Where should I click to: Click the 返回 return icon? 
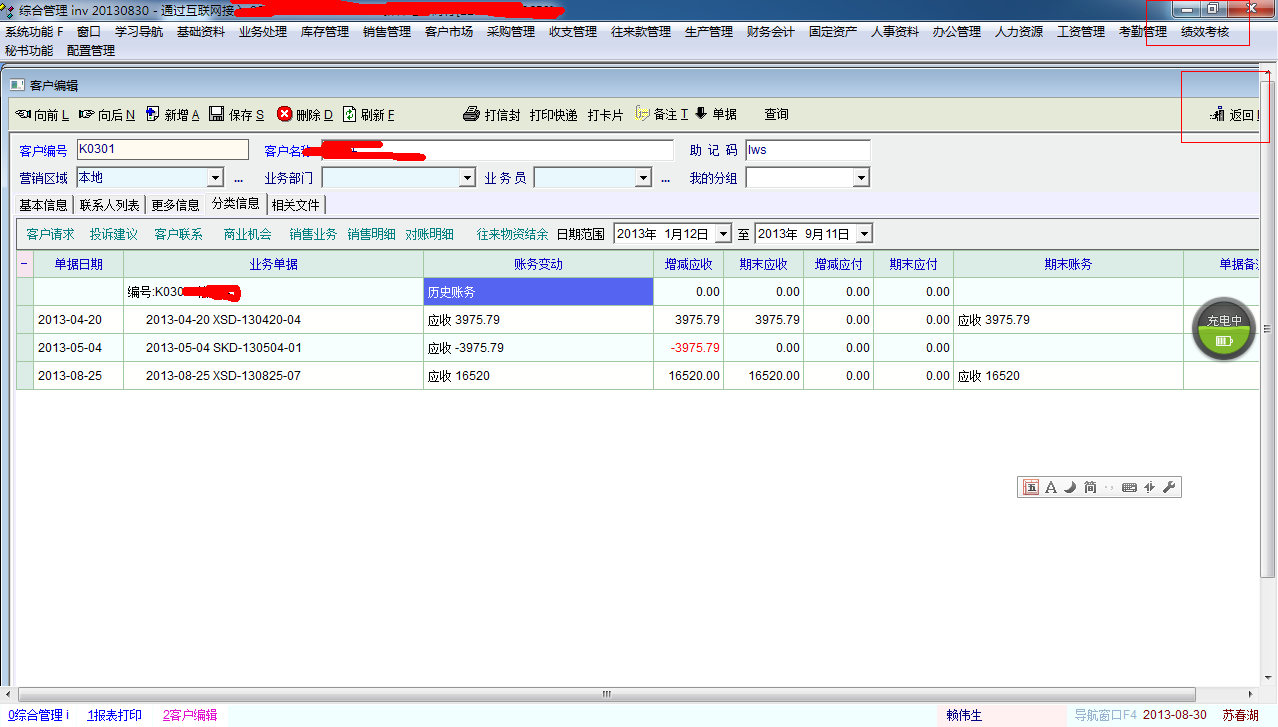click(1217, 115)
